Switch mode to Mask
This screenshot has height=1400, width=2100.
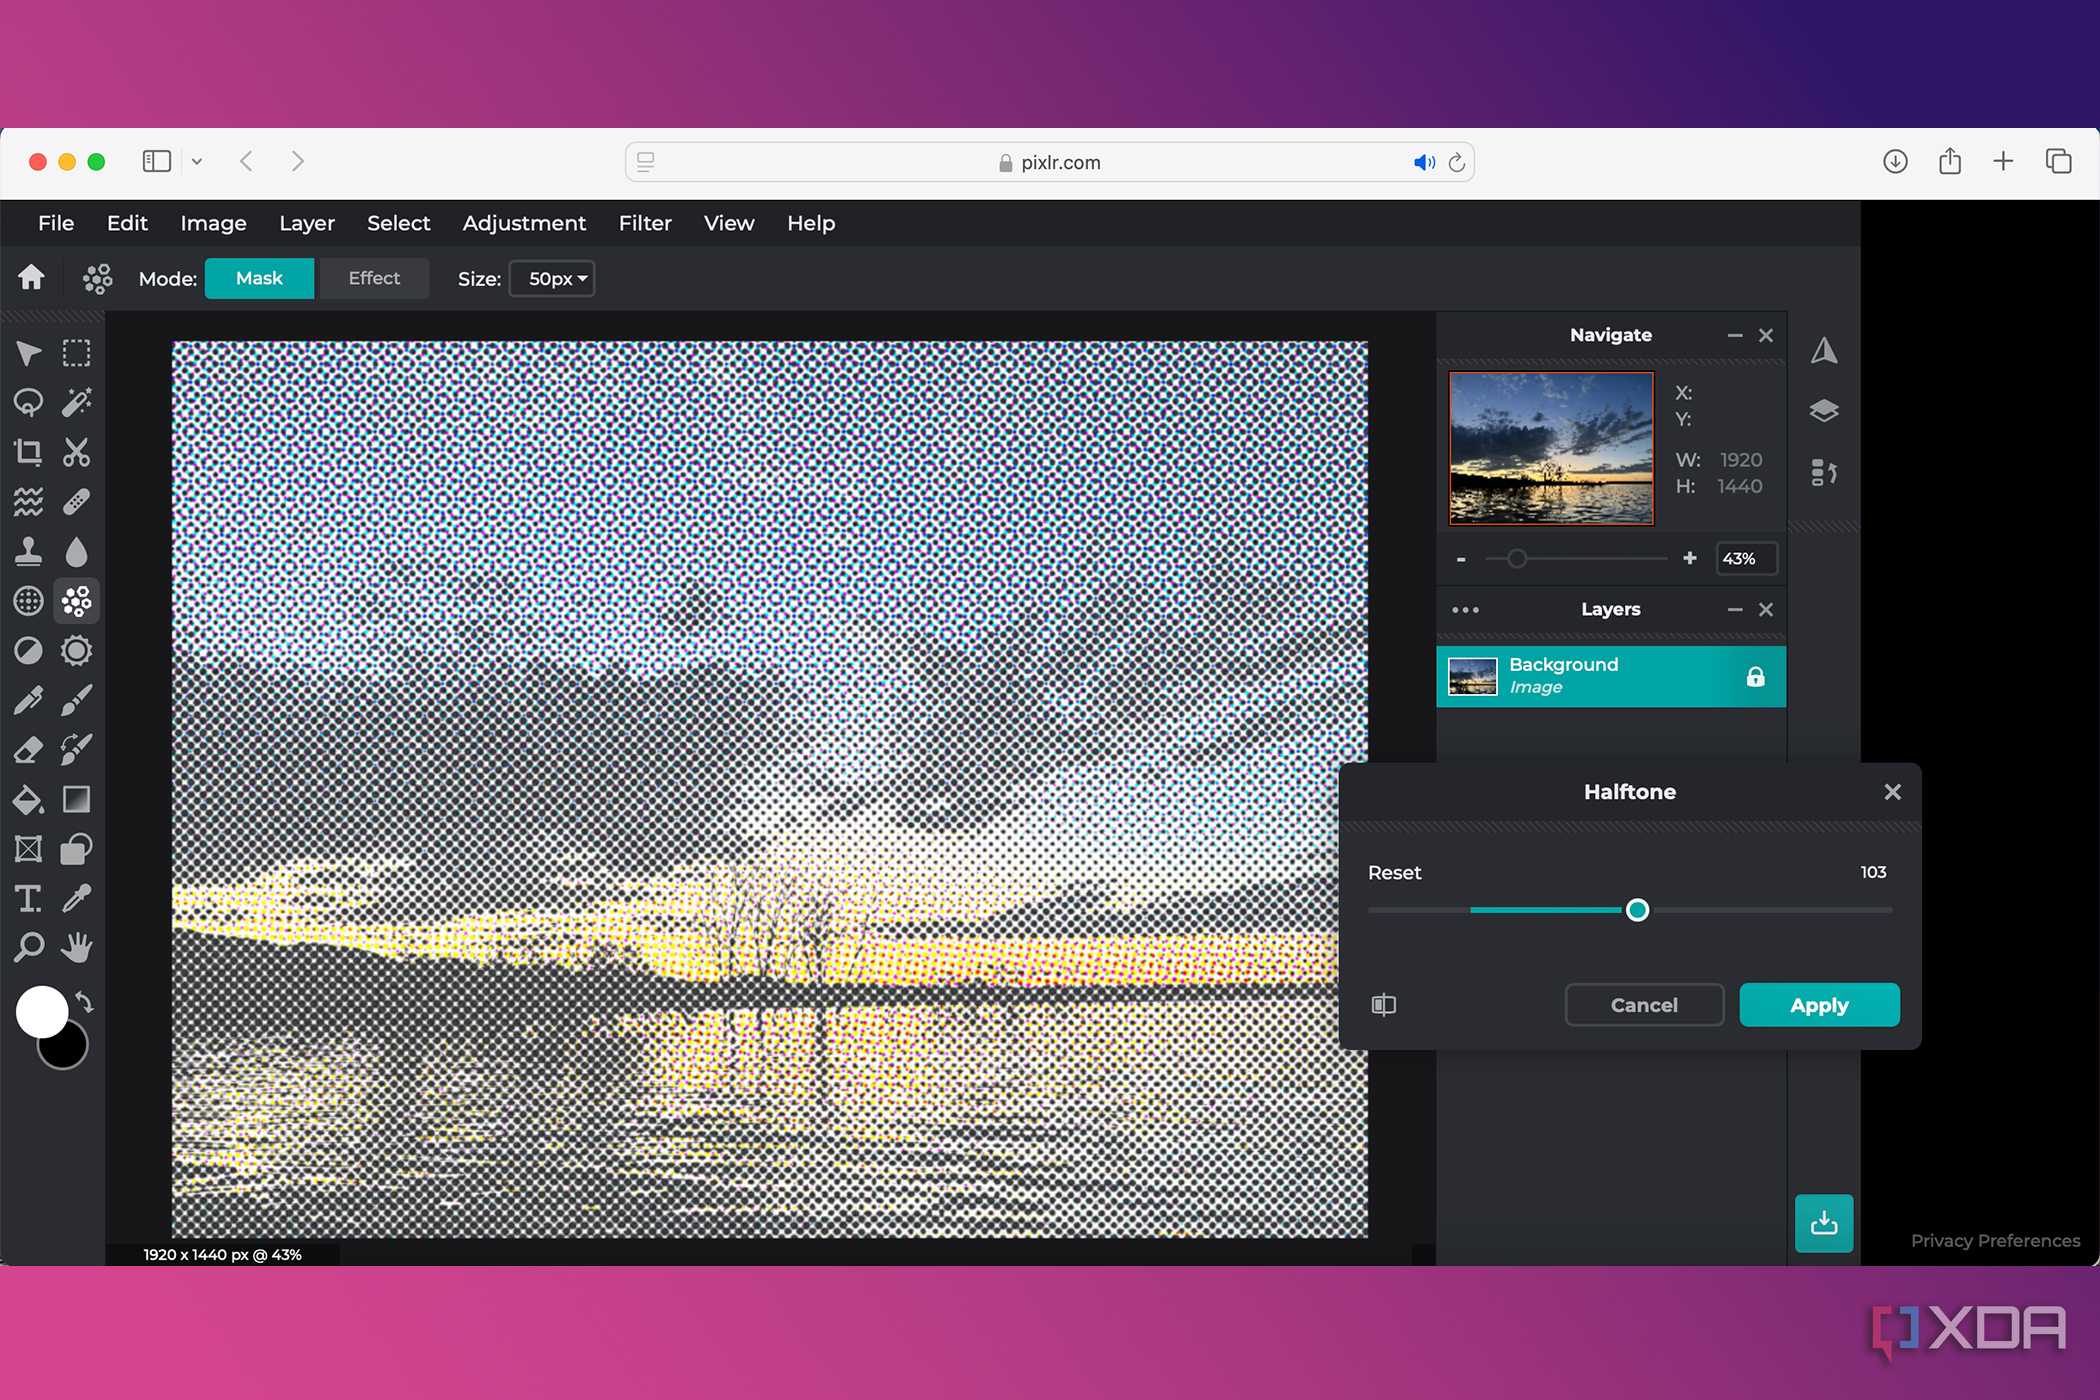coord(259,279)
